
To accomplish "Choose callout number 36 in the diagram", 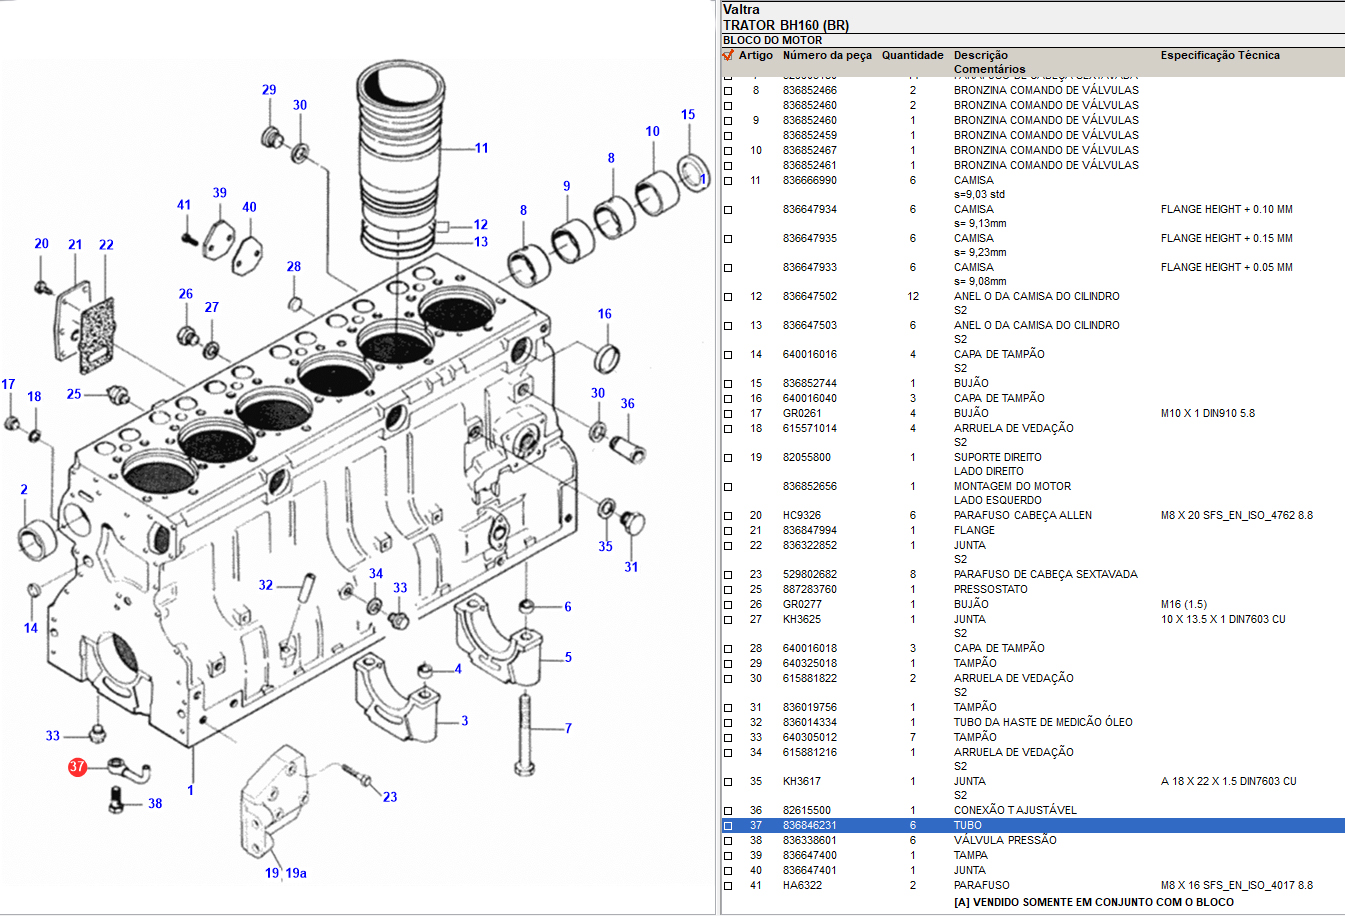I will (x=627, y=404).
